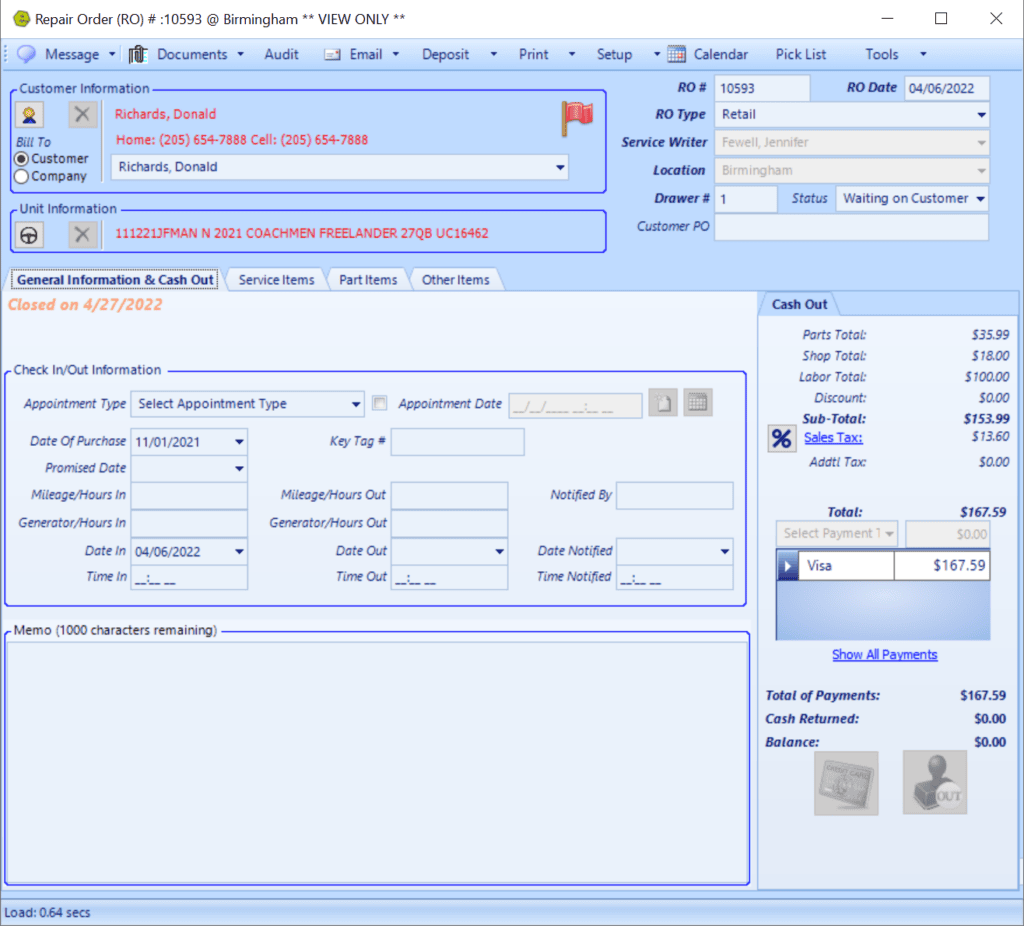Click the Show All Payments link
The width and height of the screenshot is (1024, 926).
(x=884, y=654)
